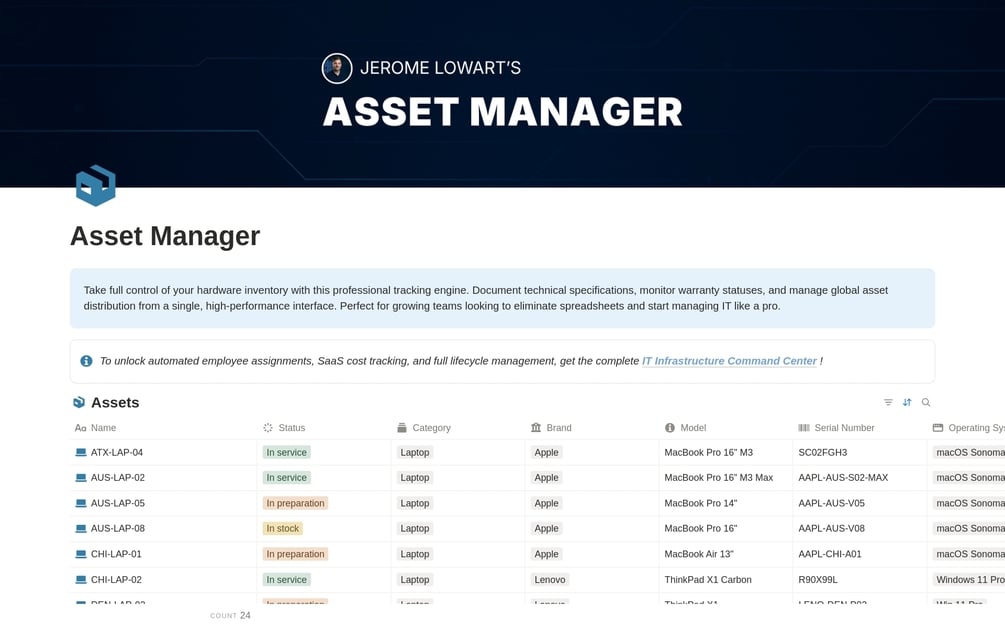Click the blue cube page icon
Viewport: 1005px width, 628px height.
coord(96,185)
